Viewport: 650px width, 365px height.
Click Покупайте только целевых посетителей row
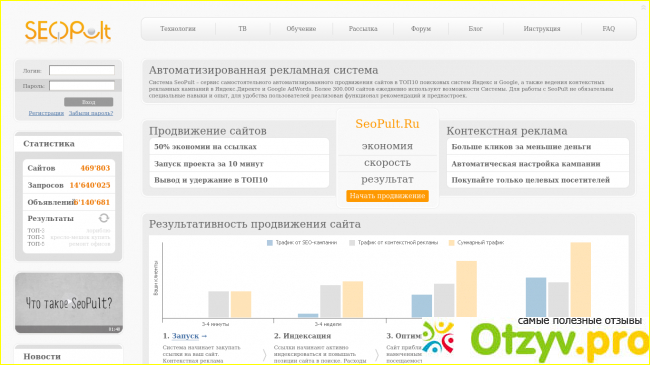(538, 180)
